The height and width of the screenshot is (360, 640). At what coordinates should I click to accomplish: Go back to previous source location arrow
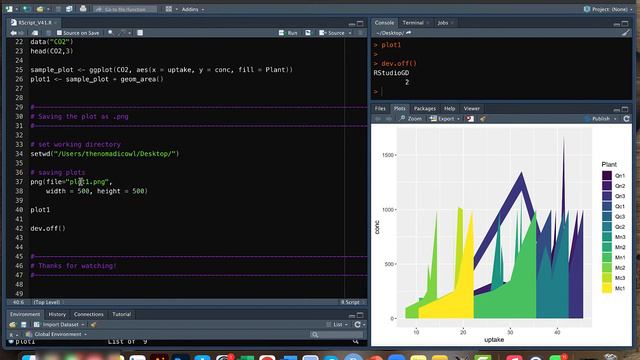coord(13,33)
